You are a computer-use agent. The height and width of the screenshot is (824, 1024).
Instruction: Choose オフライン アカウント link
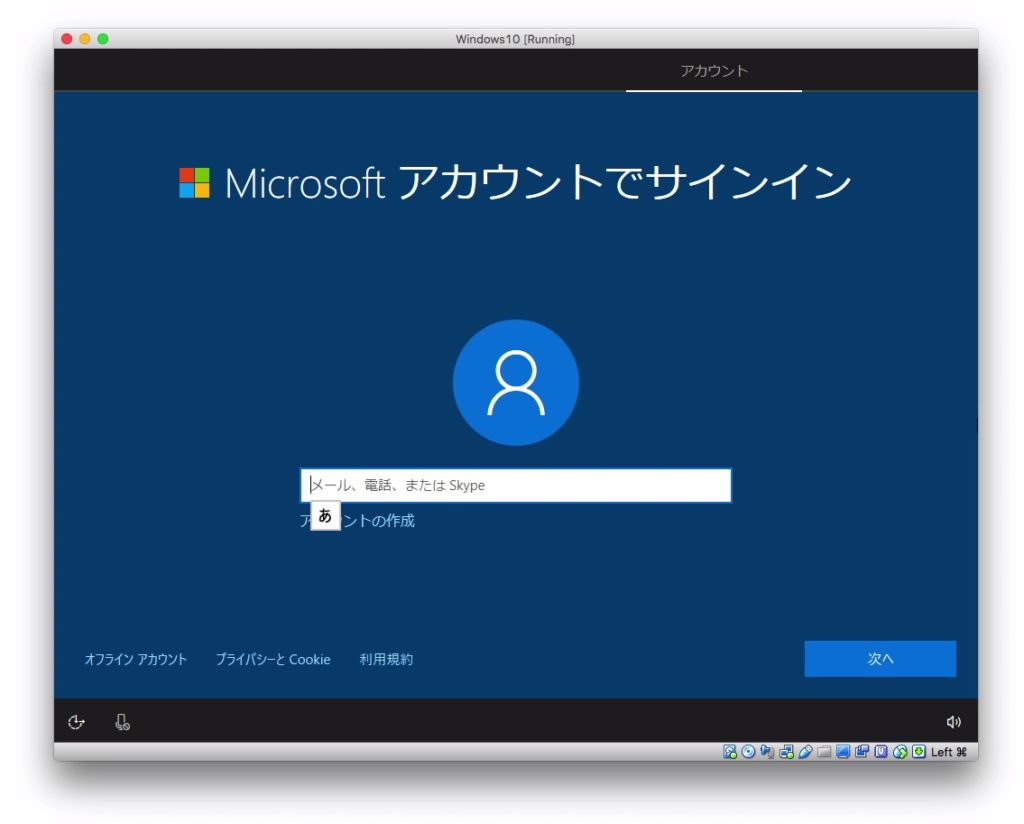[x=136, y=659]
